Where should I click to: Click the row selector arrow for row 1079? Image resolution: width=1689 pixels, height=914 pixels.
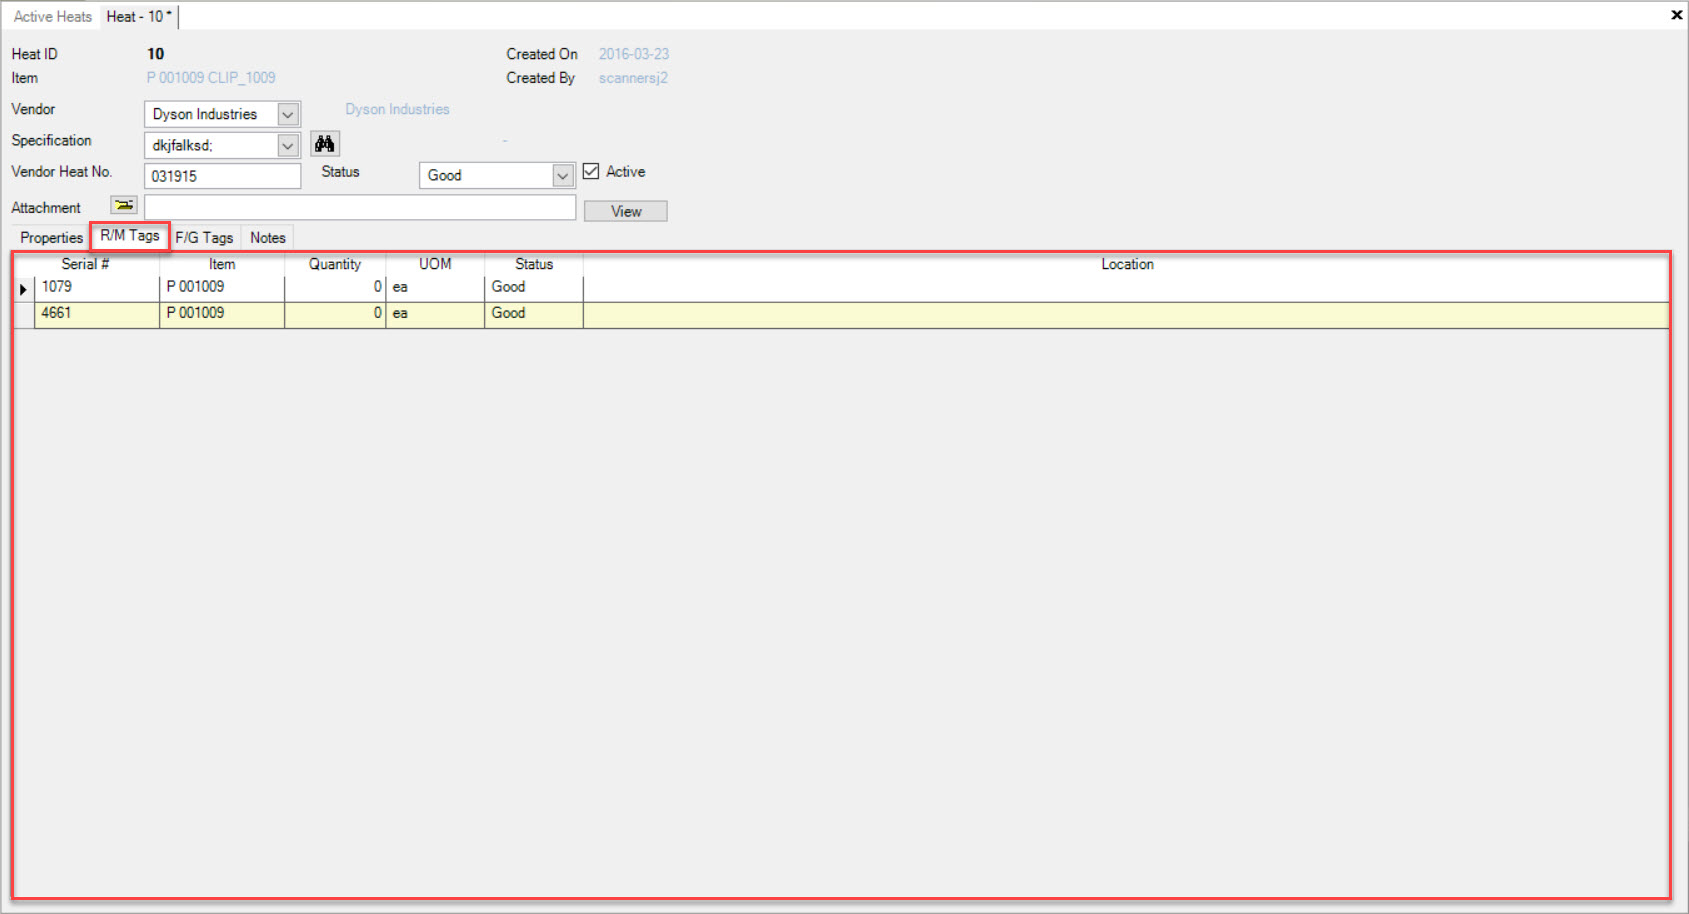[24, 289]
